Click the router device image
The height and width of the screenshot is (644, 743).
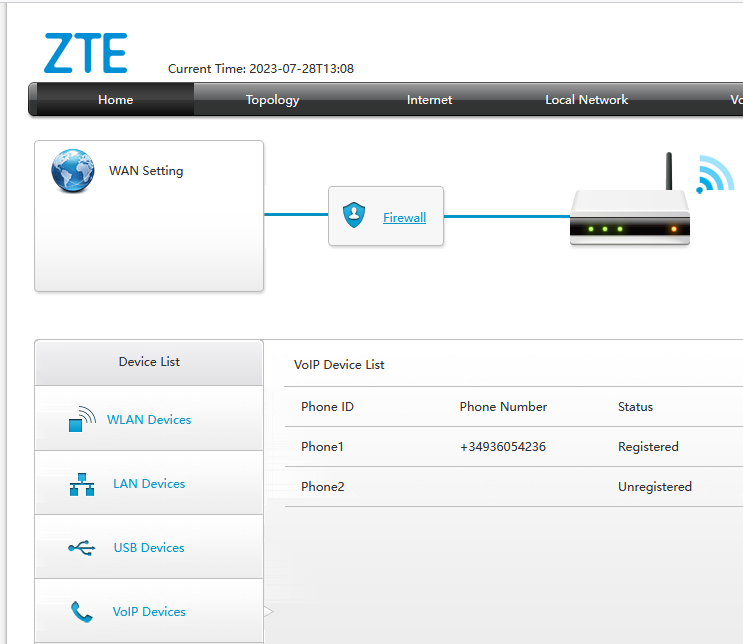629,215
